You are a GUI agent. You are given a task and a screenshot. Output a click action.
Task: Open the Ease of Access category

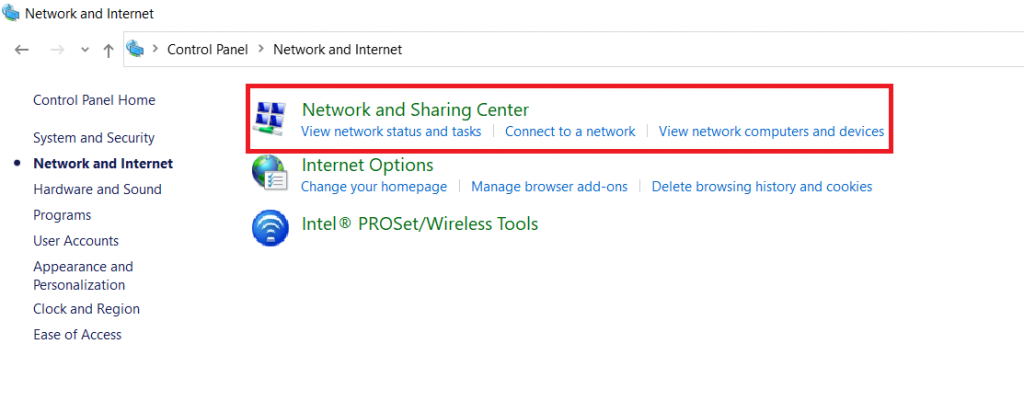tap(77, 335)
